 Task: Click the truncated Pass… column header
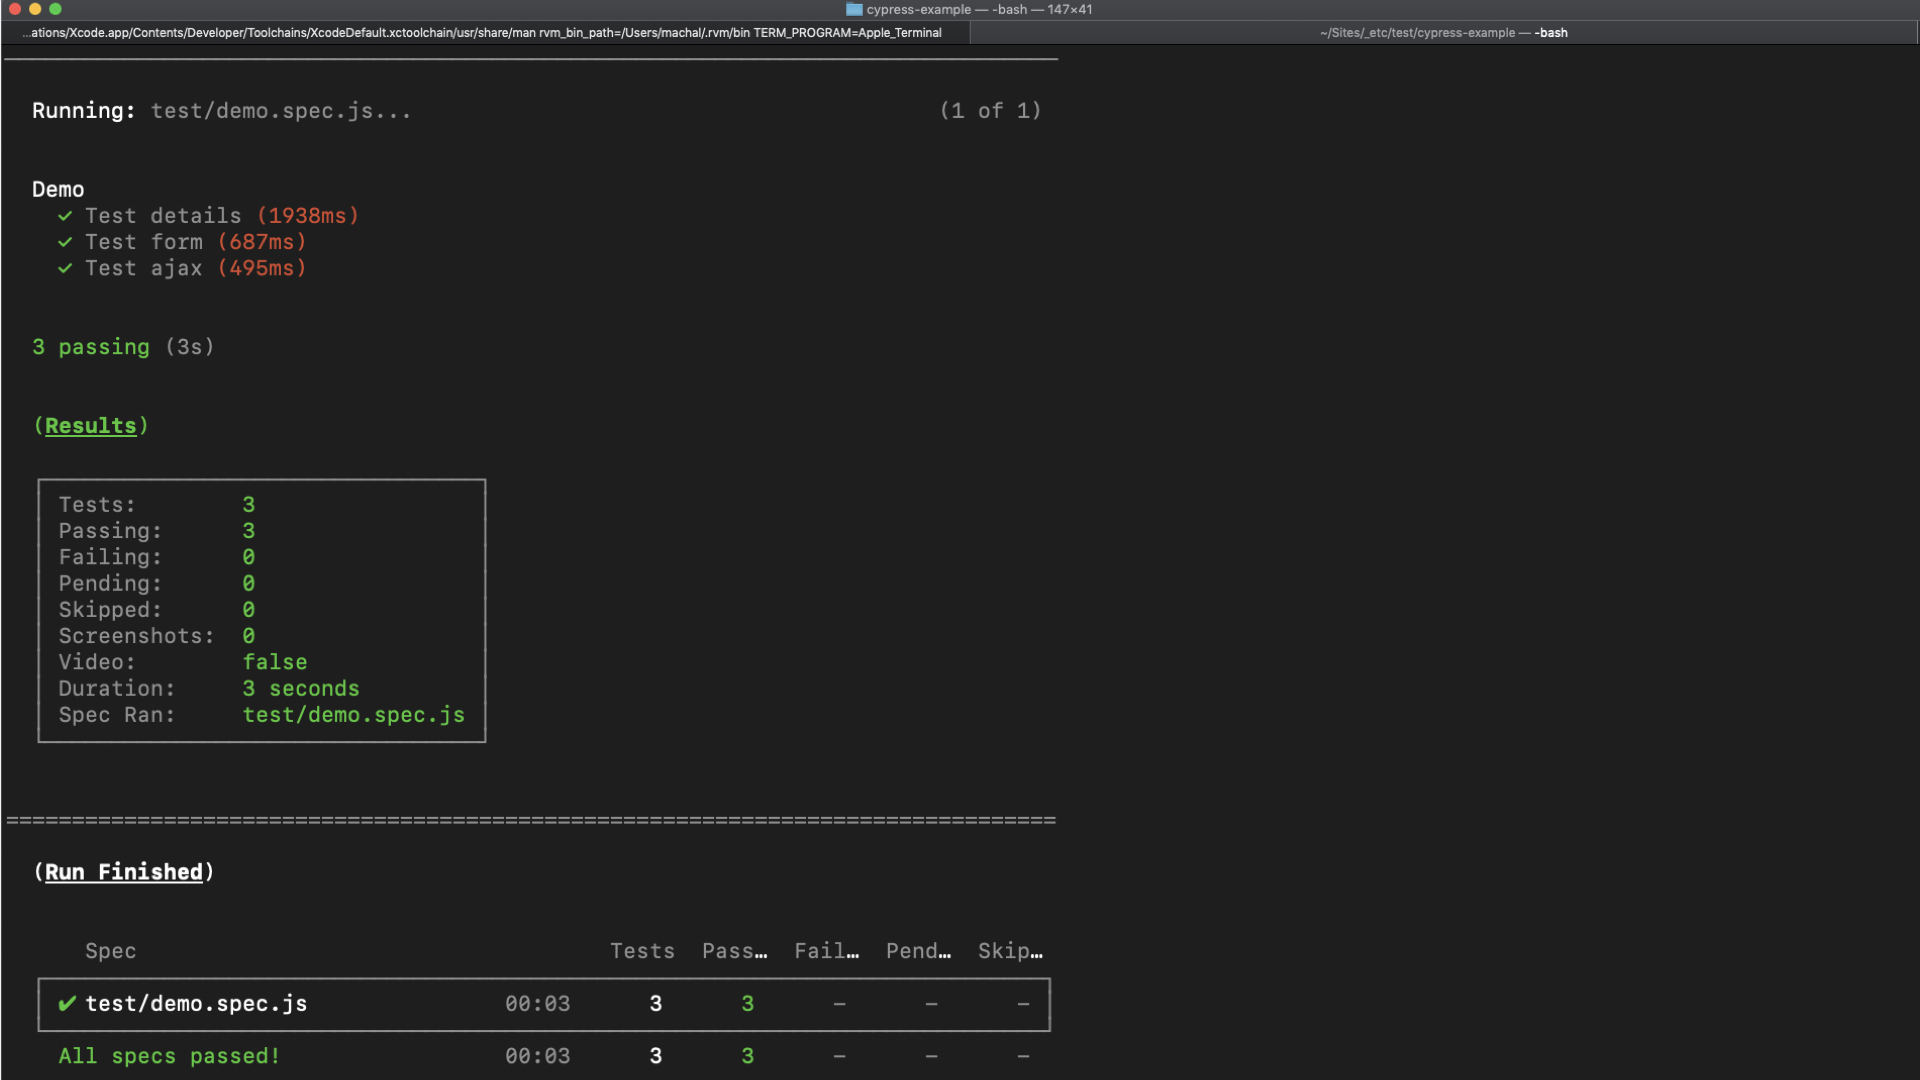pyautogui.click(x=734, y=951)
